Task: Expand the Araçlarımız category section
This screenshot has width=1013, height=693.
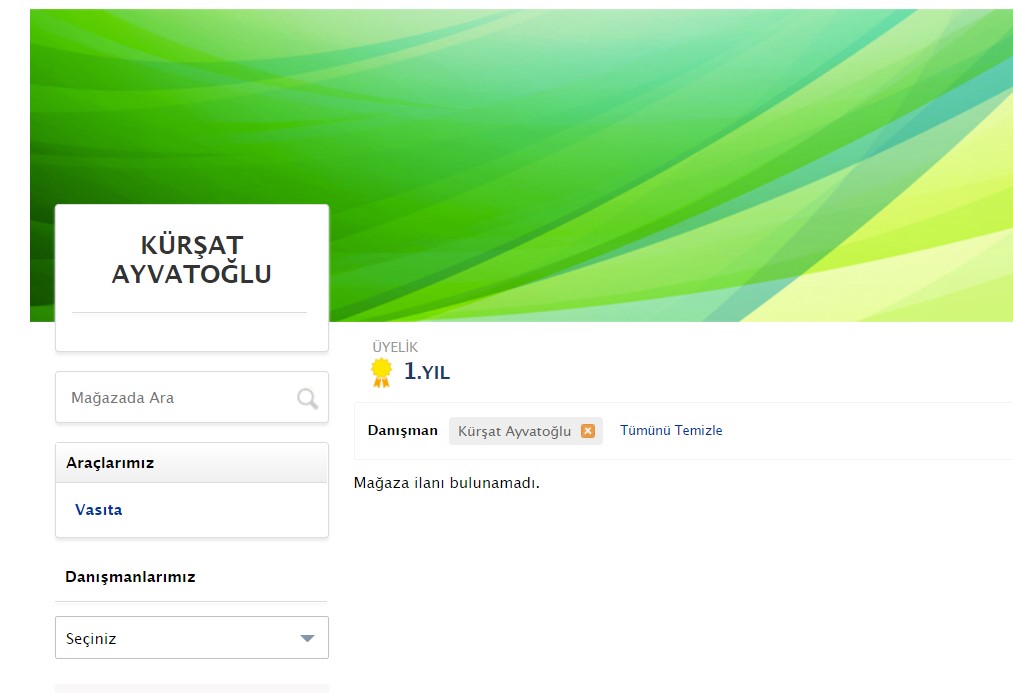Action: pos(191,462)
